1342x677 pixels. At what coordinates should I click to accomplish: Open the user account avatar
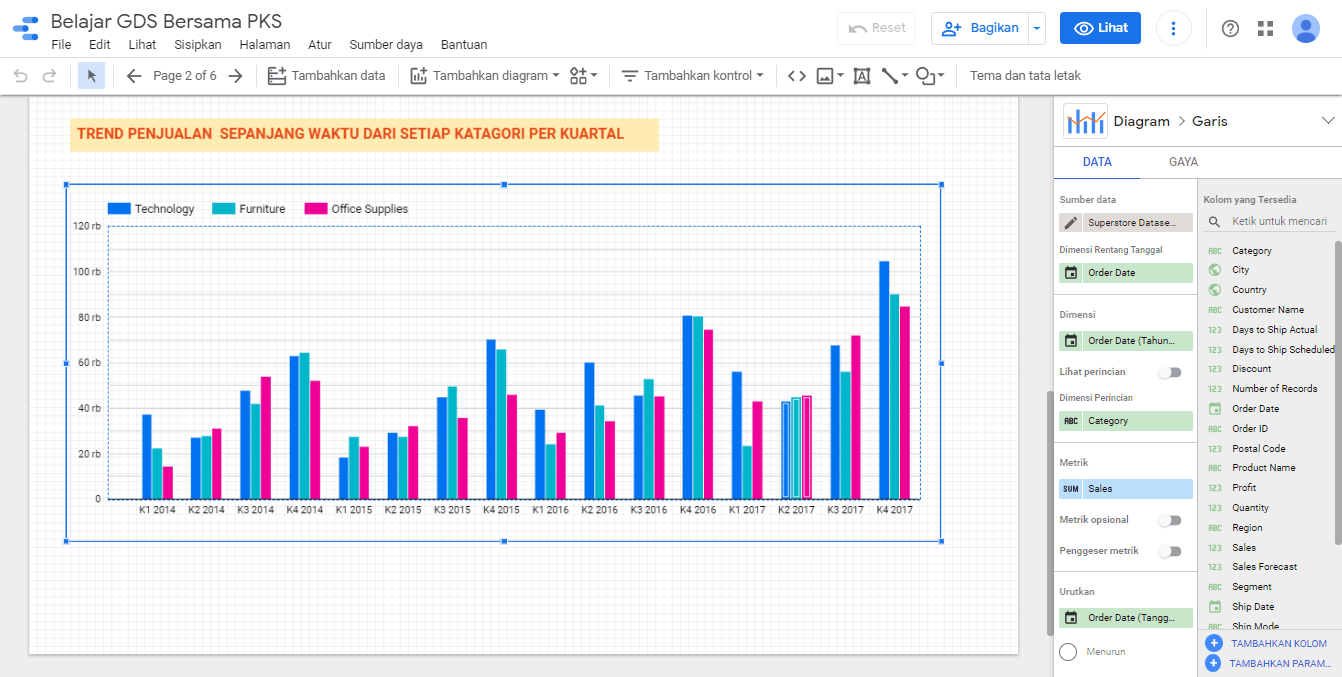coord(1306,28)
